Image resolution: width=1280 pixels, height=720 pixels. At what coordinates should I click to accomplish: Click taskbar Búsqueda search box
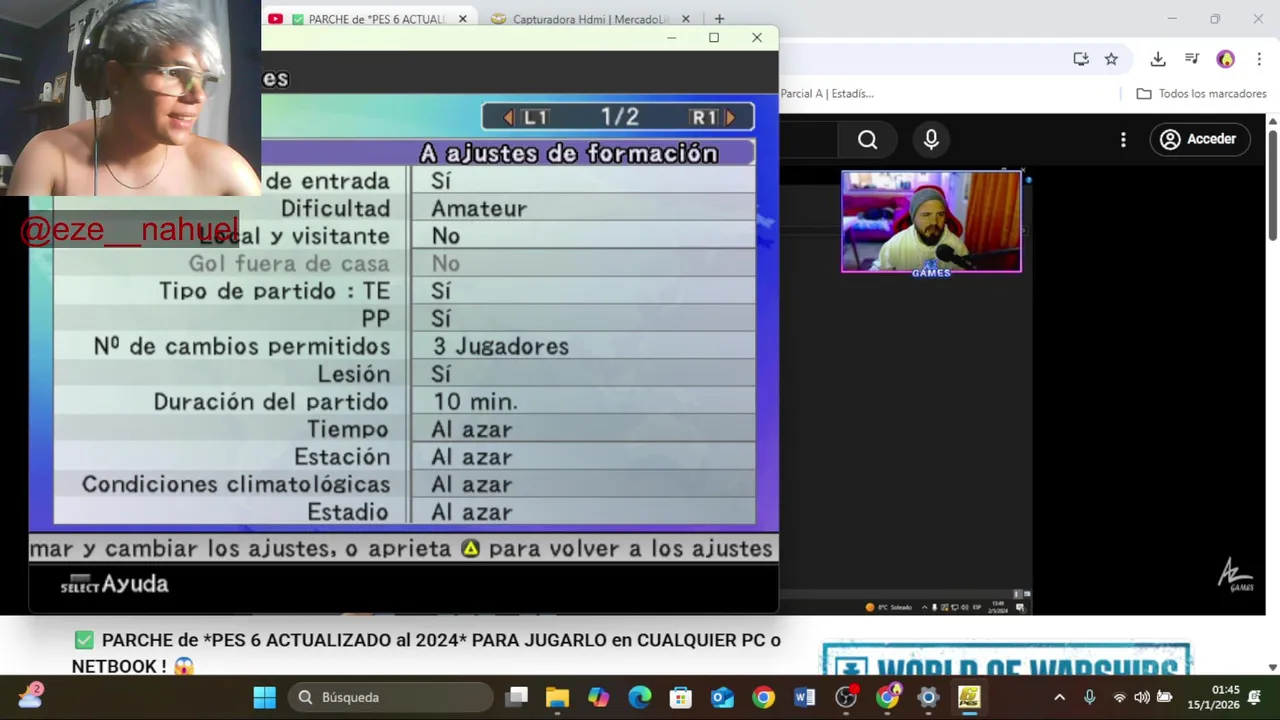tap(392, 697)
